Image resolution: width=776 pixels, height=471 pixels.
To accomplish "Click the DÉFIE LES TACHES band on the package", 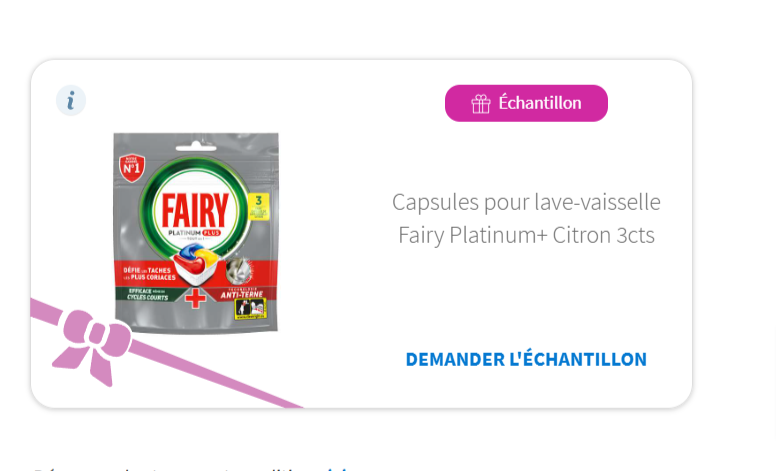I will [148, 274].
